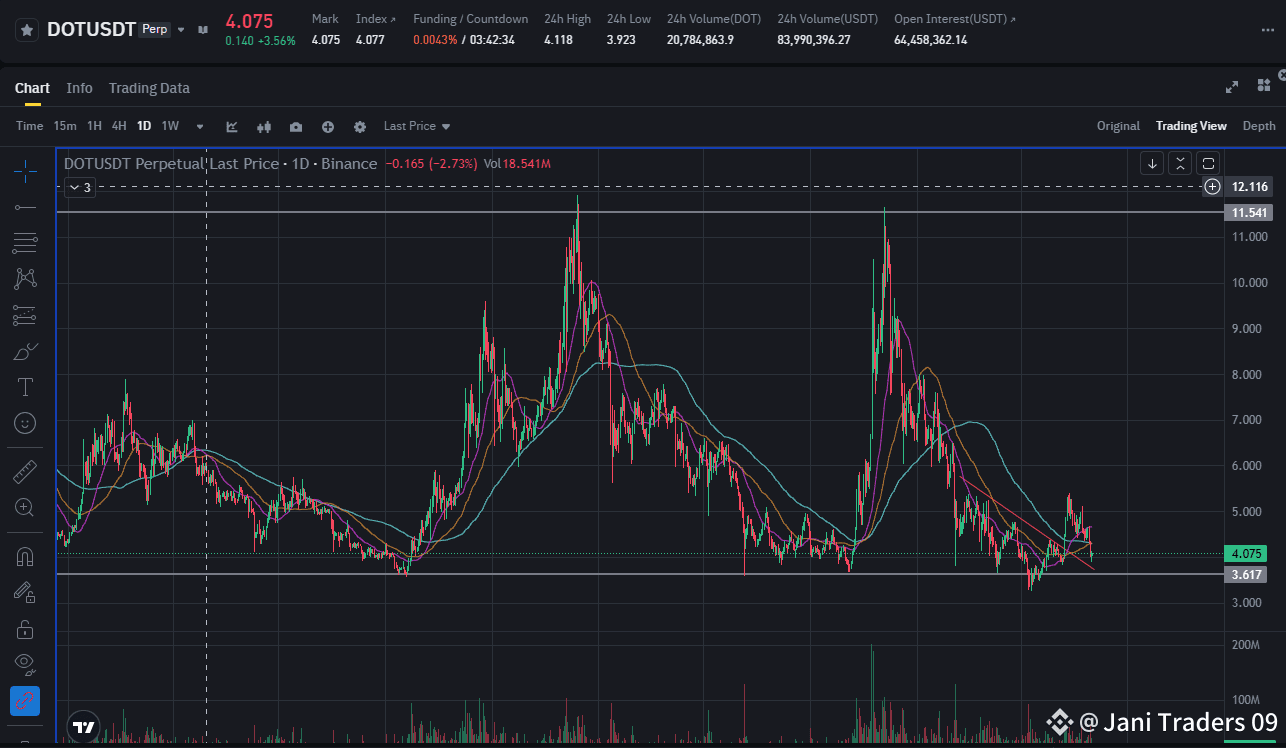
Task: Open the technical indicators icon
Action: pyautogui.click(x=232, y=127)
